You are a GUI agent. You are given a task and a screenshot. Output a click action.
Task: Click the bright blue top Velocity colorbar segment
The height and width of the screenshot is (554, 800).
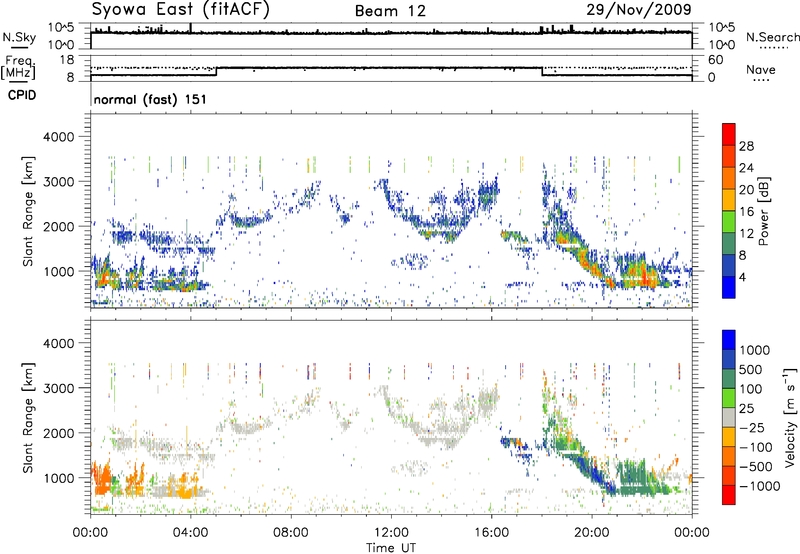(729, 340)
